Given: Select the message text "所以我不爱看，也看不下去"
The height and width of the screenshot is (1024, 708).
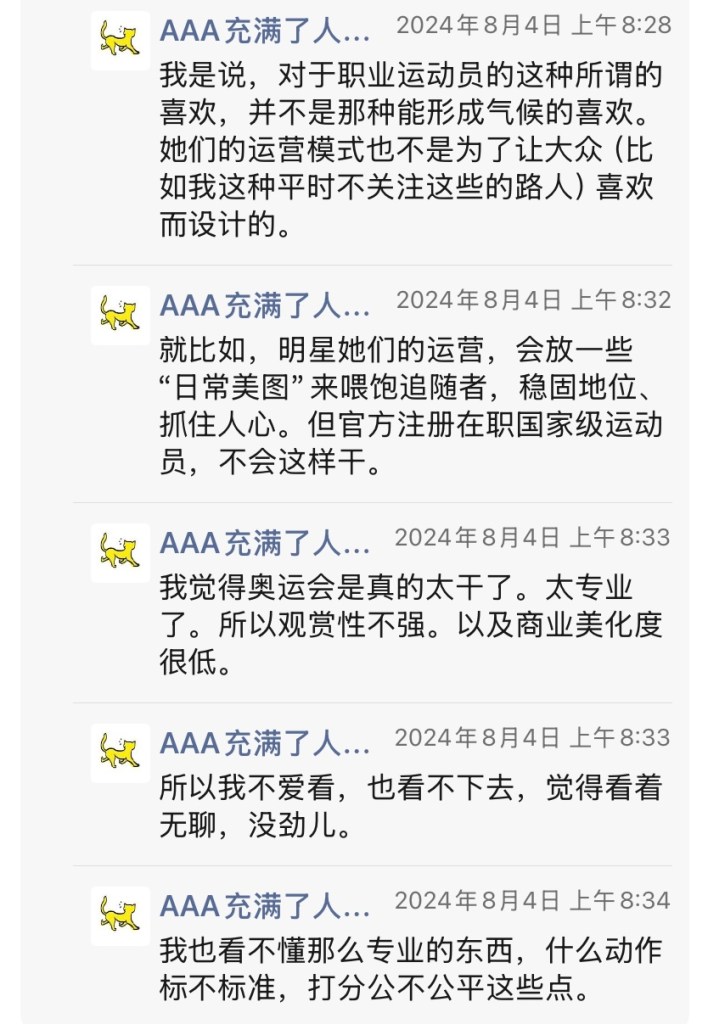Looking at the screenshot, I should (x=410, y=806).
